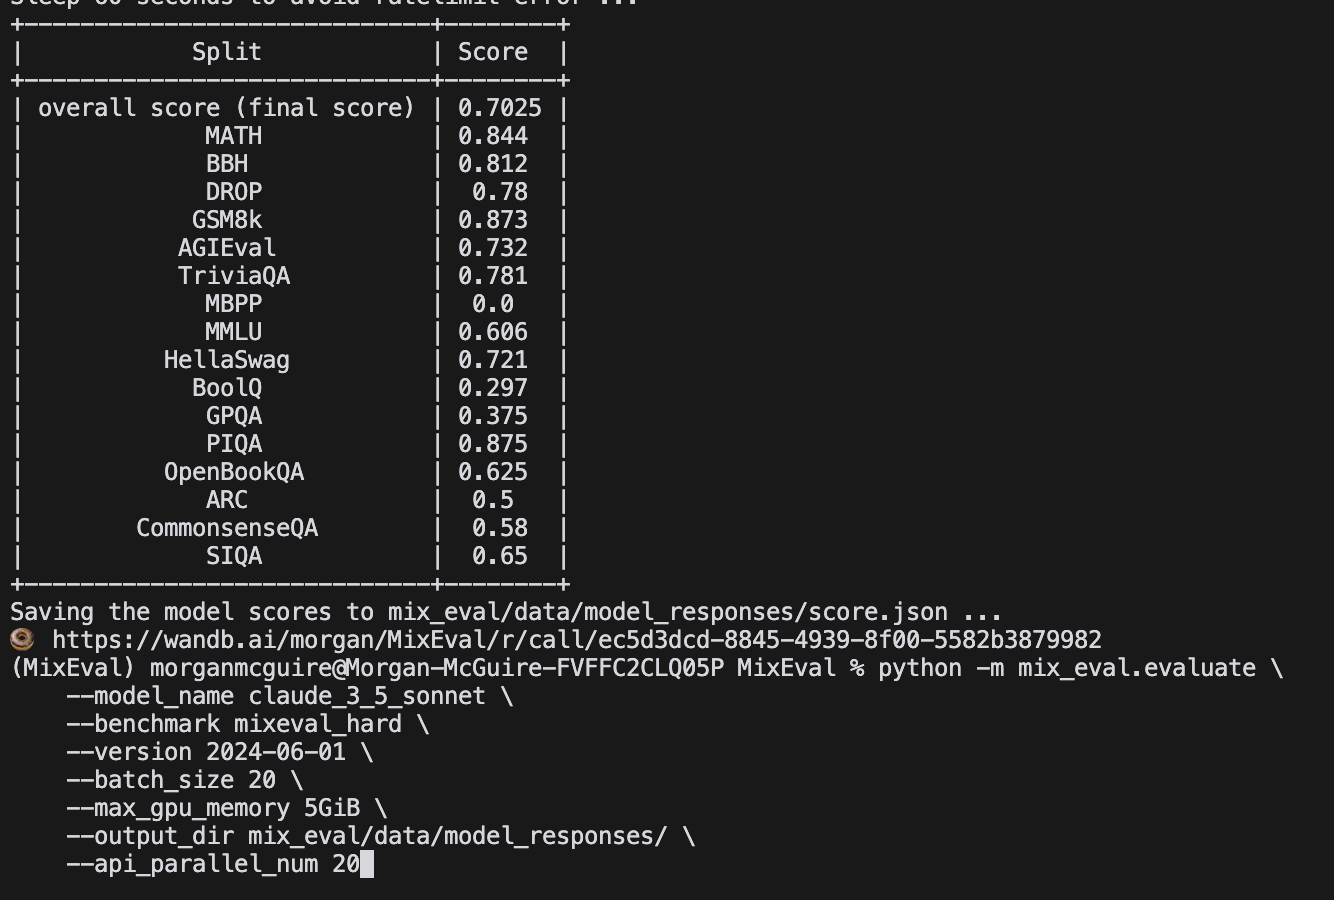Select the MBPP score 0.0
The image size is (1334, 900).
[492, 304]
